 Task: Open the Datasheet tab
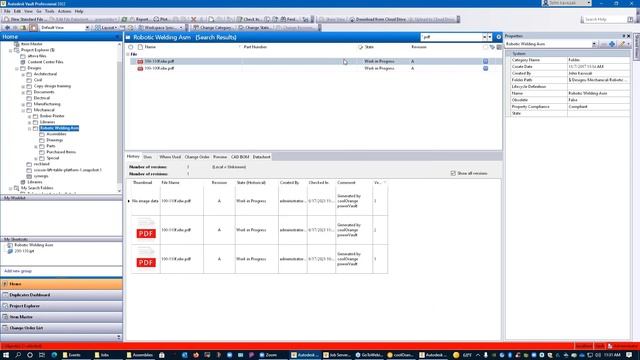(261, 157)
